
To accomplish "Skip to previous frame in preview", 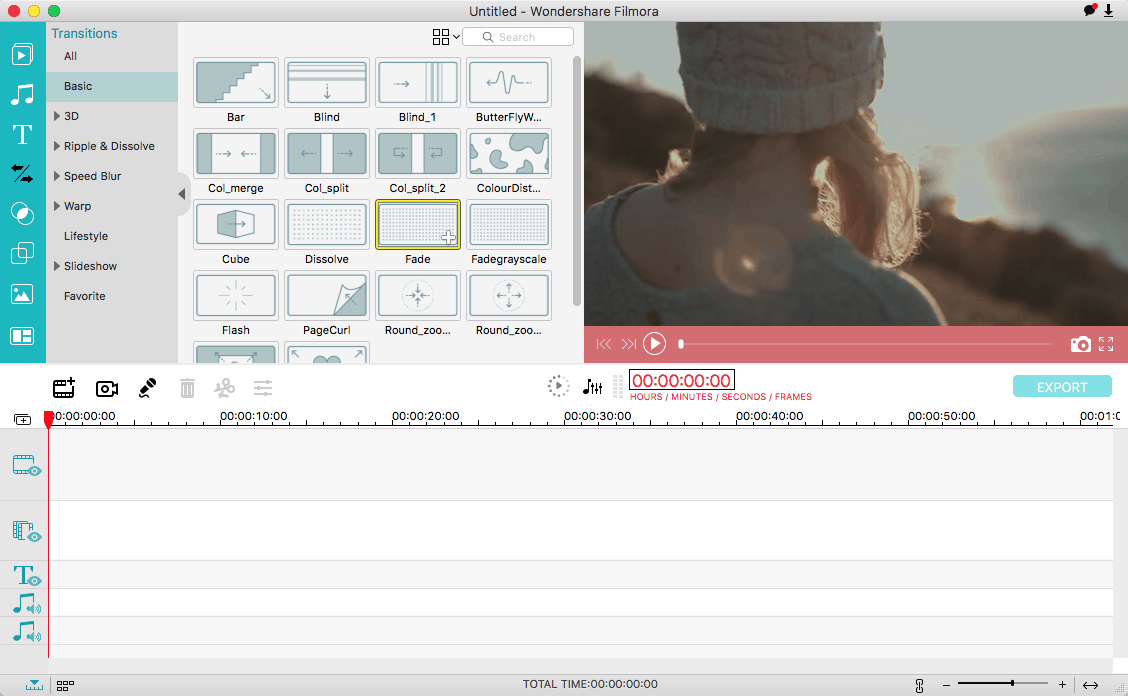I will pos(604,344).
